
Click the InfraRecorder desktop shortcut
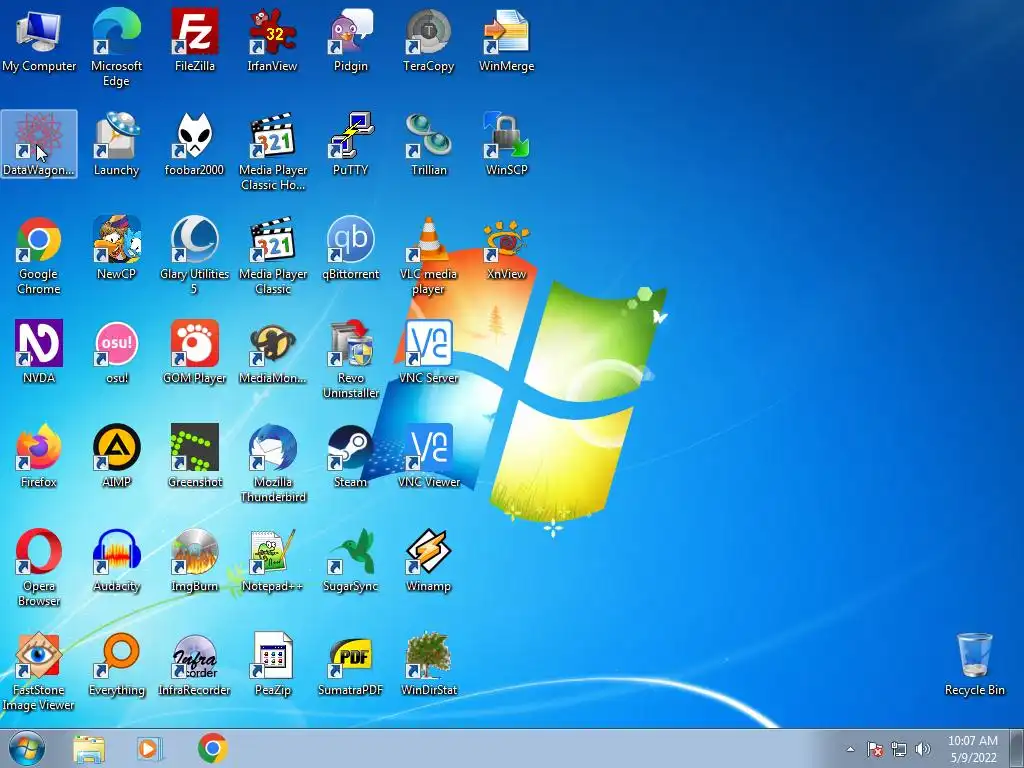tap(195, 664)
